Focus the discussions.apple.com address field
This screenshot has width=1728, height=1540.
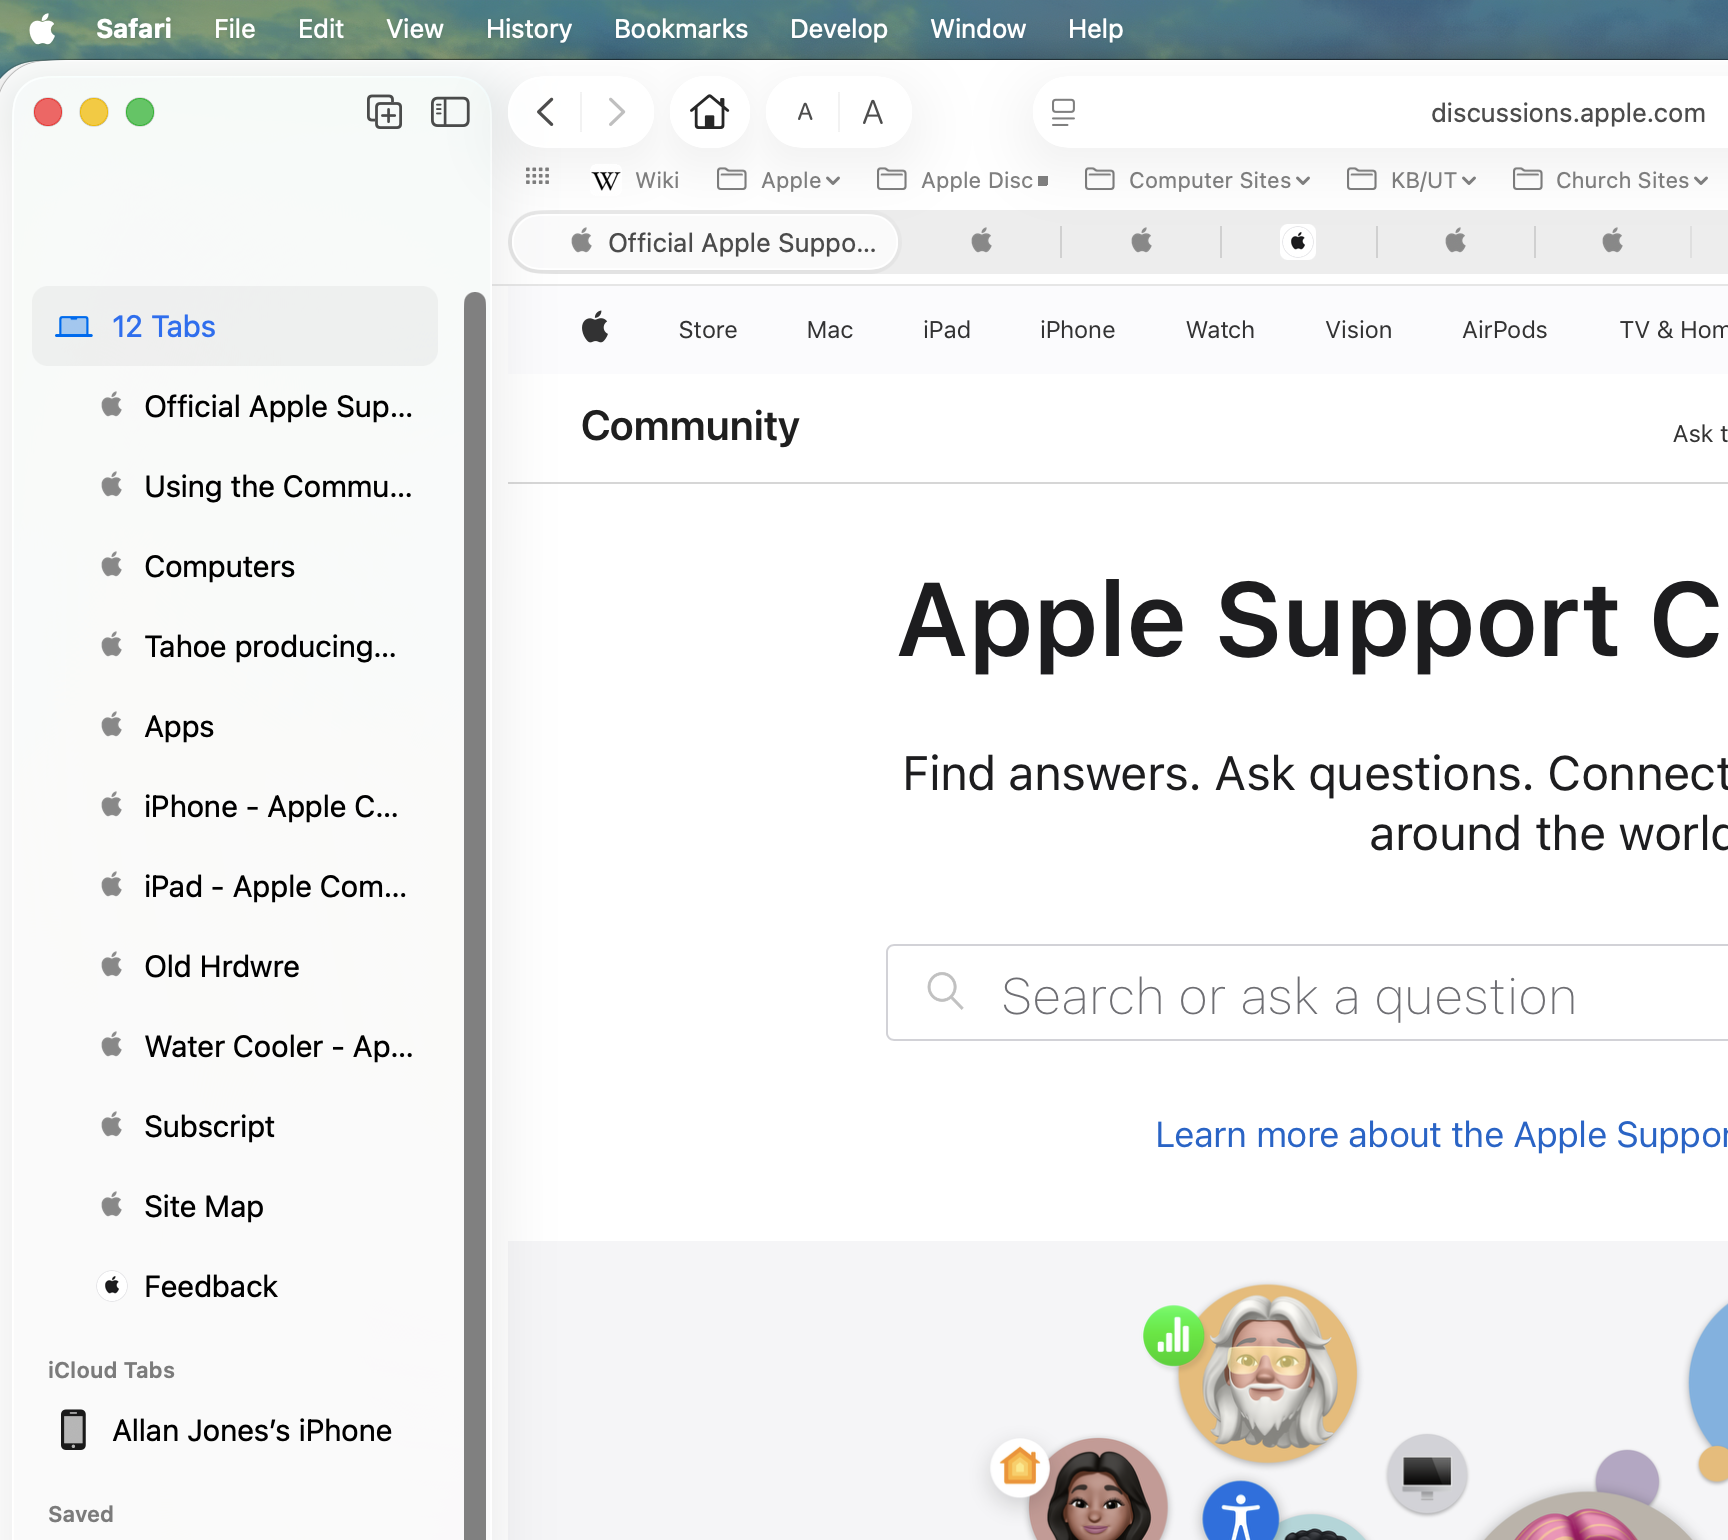(1567, 112)
